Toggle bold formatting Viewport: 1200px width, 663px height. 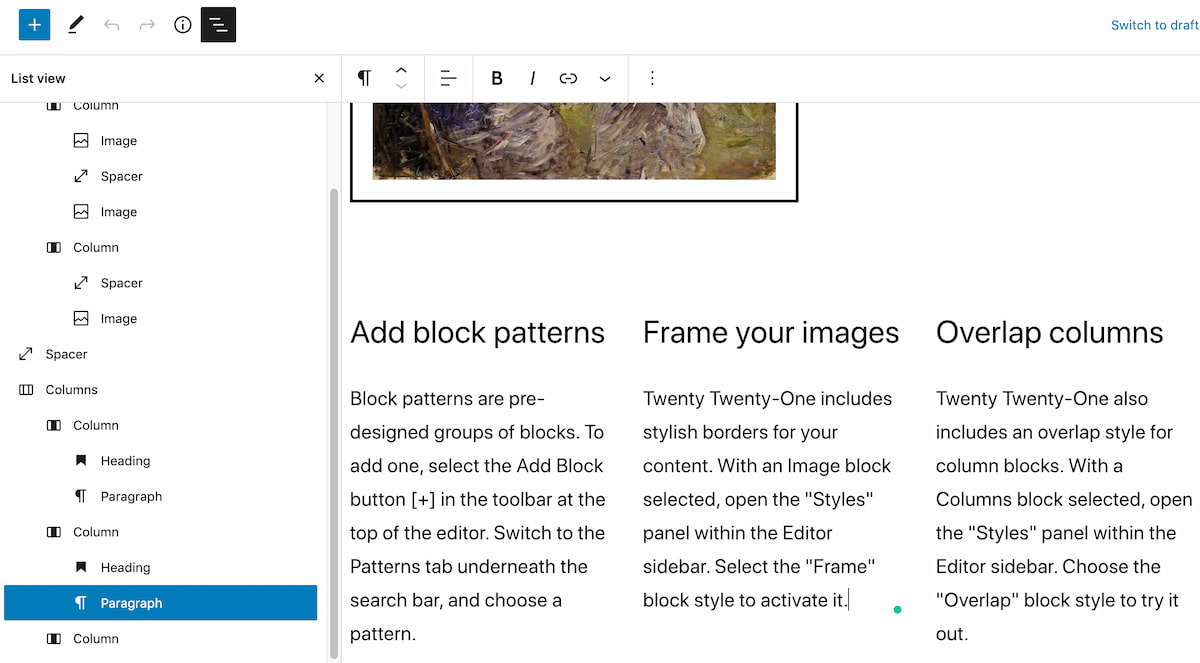click(497, 78)
